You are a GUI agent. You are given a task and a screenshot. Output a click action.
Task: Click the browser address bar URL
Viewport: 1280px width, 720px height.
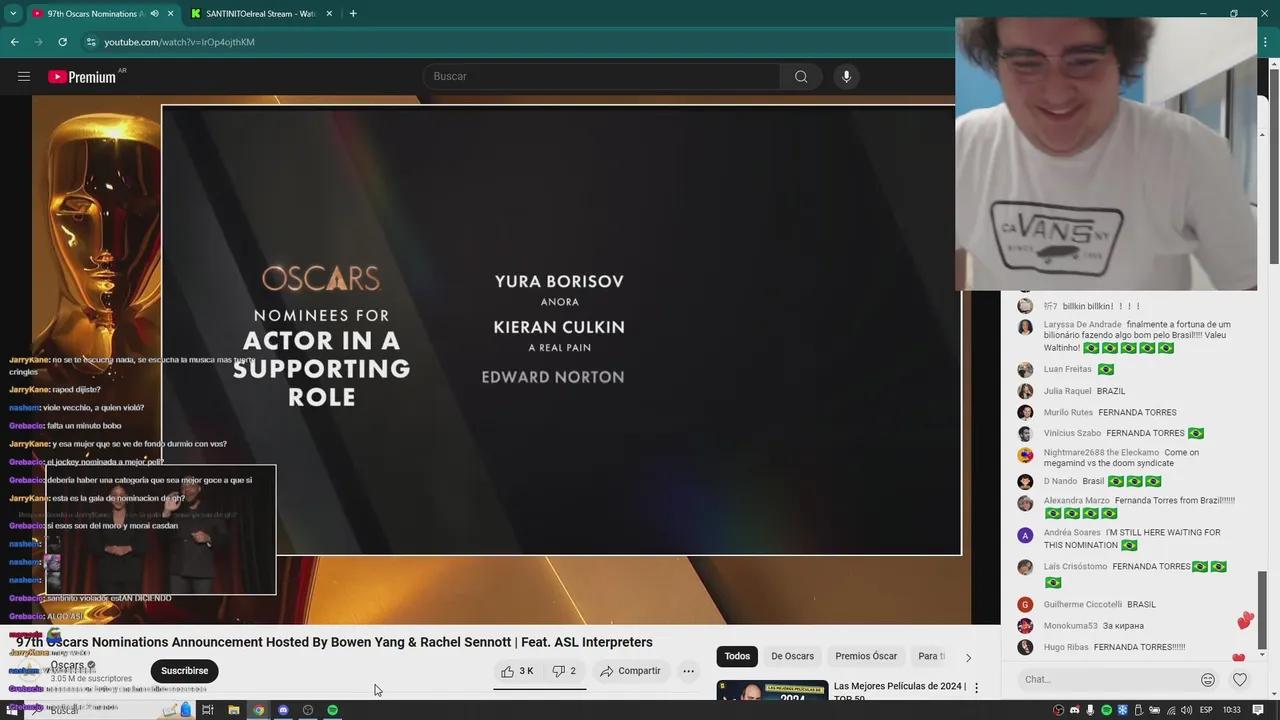click(180, 42)
